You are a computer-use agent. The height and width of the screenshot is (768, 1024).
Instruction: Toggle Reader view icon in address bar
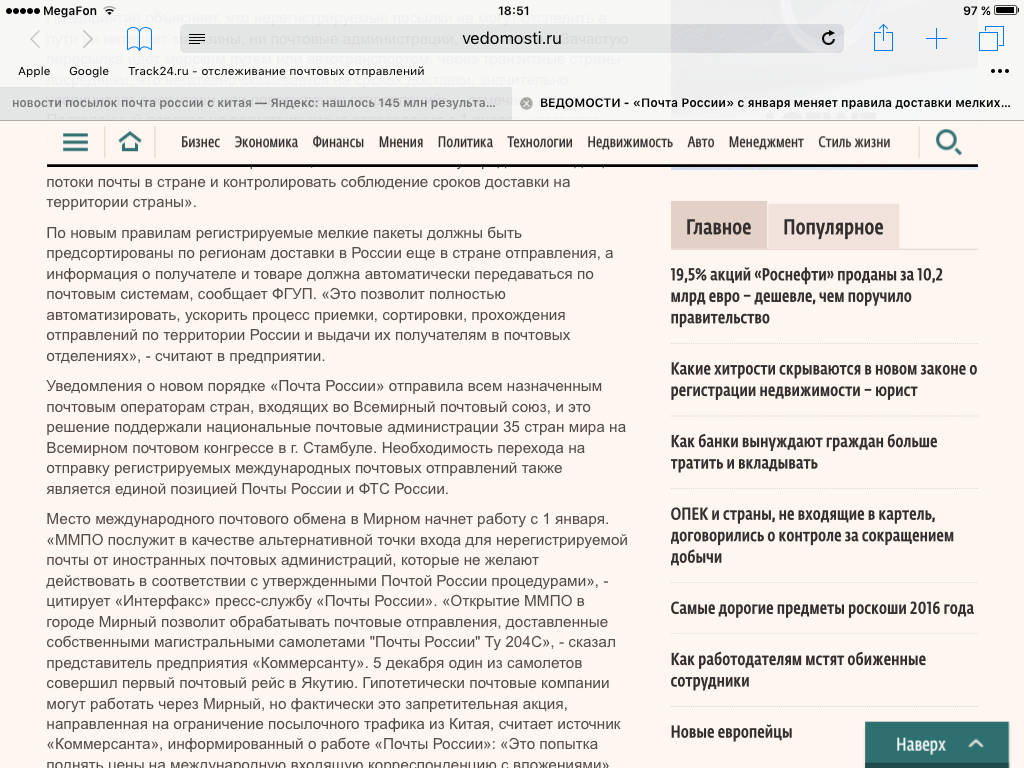197,39
